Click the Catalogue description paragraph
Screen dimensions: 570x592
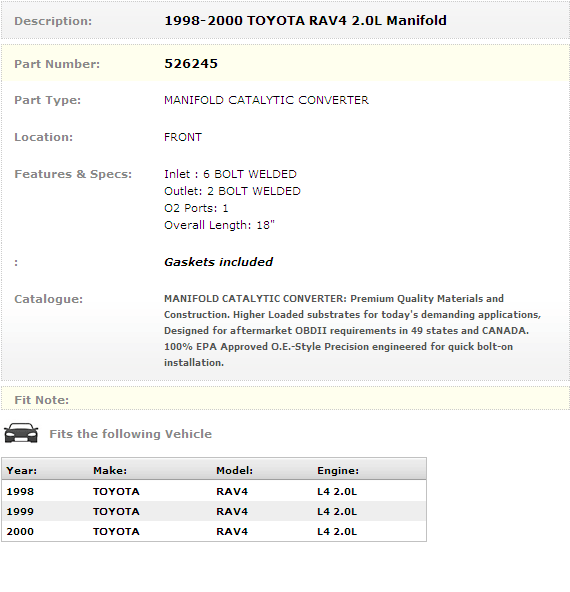point(352,330)
